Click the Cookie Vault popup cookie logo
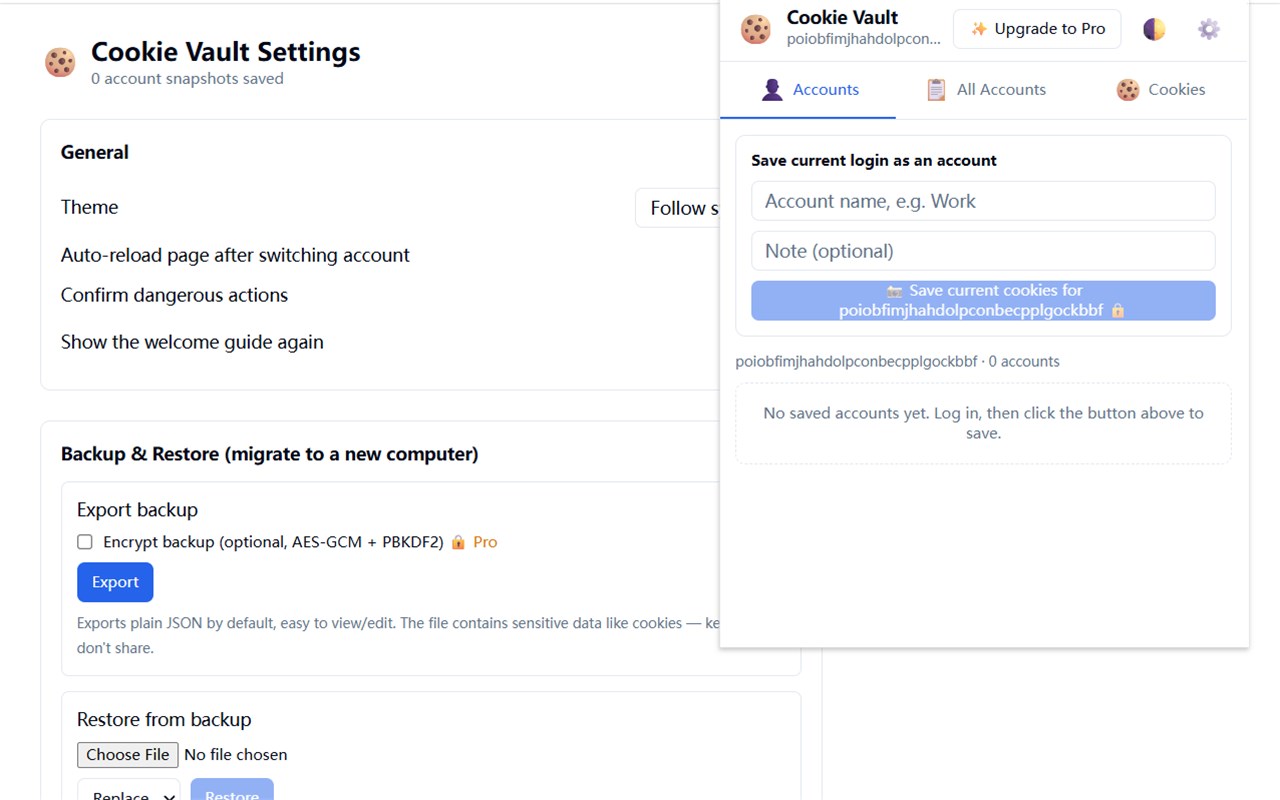 (756, 29)
